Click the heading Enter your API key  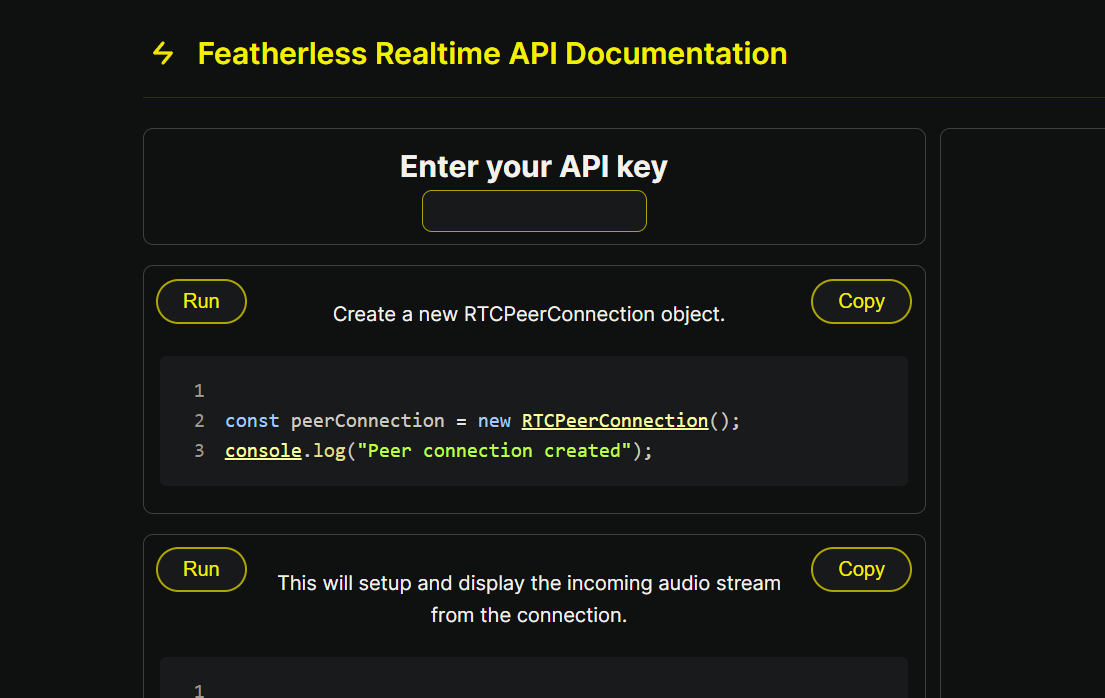pos(533,166)
